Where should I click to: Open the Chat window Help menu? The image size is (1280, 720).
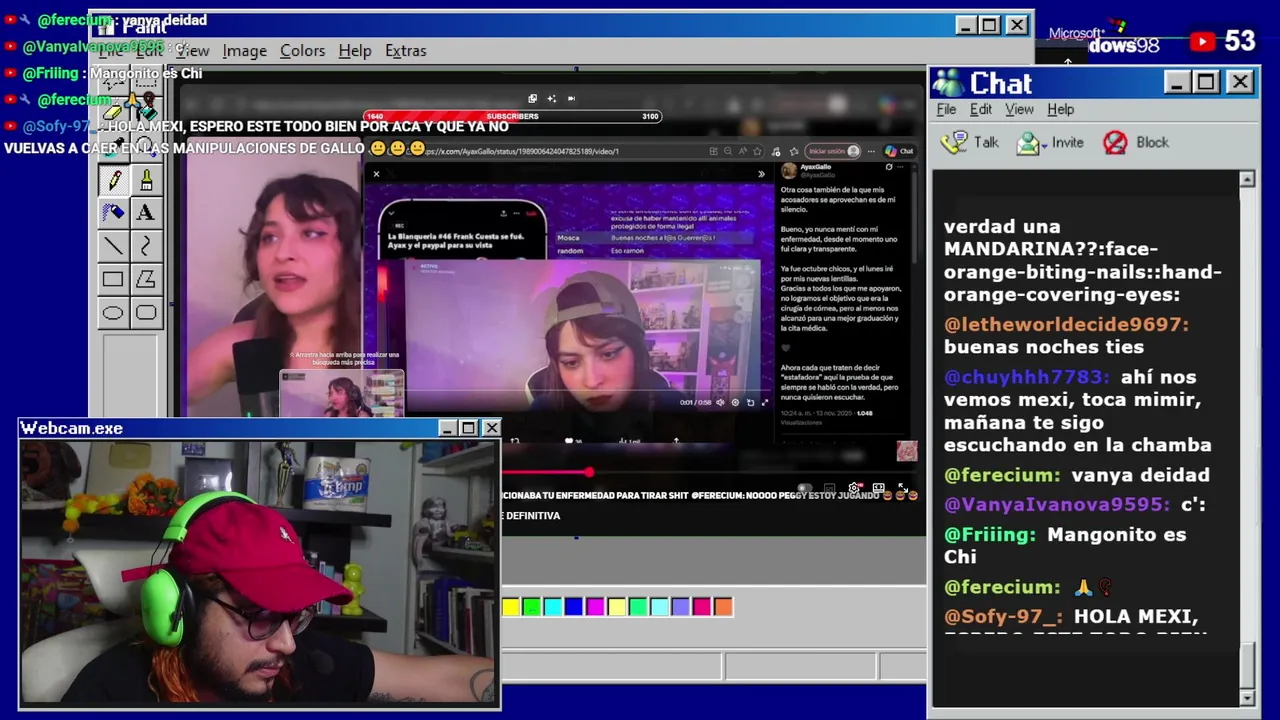1061,109
